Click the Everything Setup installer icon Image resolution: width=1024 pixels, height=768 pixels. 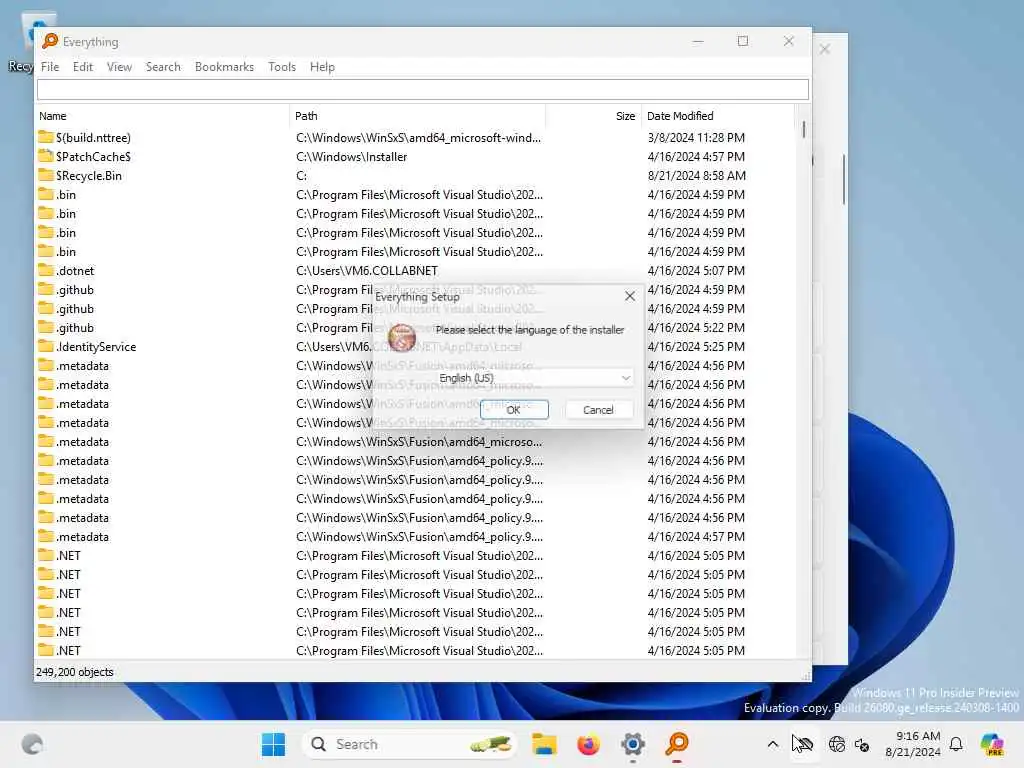[402, 337]
